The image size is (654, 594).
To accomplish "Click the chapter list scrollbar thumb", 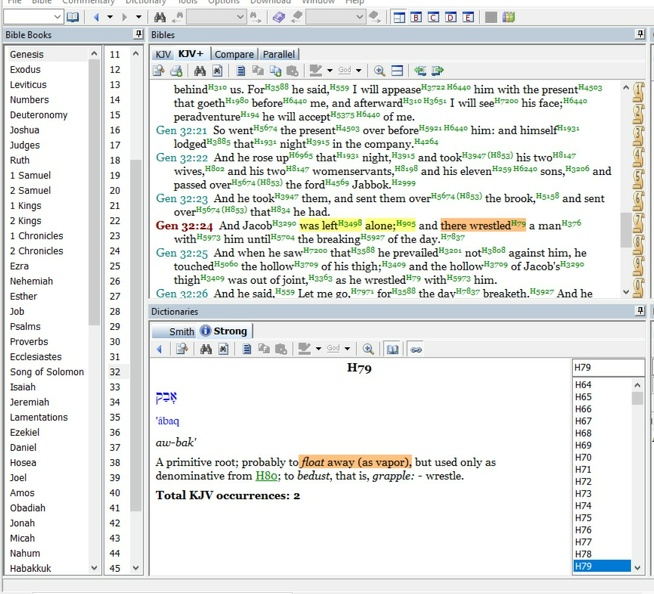I will click(136, 335).
